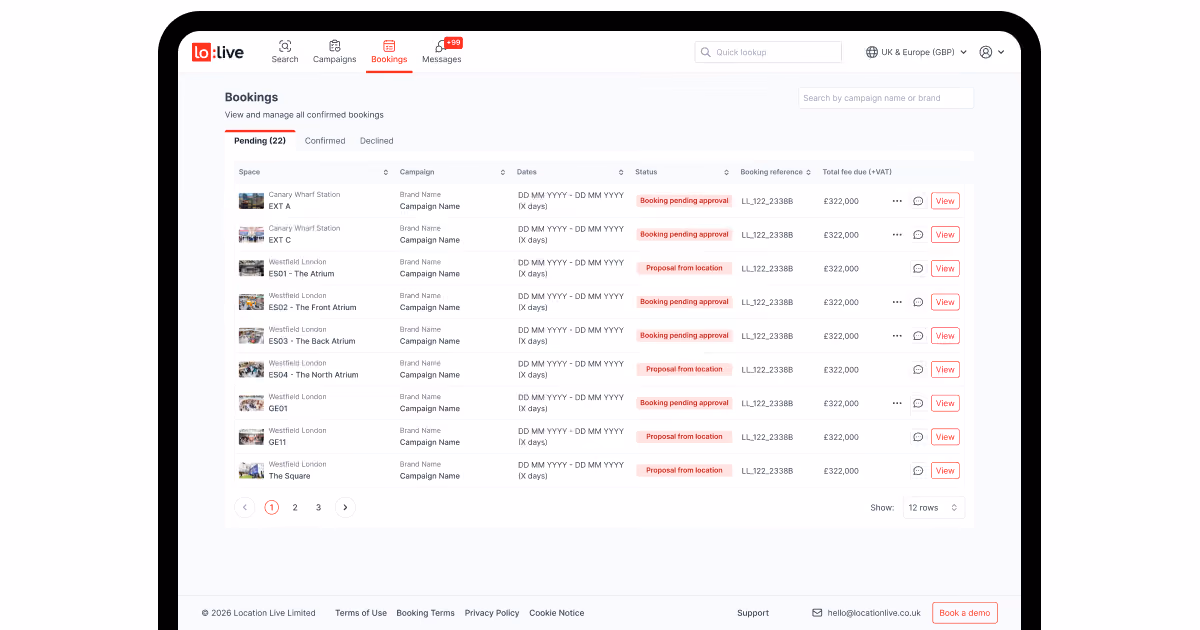Click Proposal from location status for ES01 - The Atrium

pos(684,268)
